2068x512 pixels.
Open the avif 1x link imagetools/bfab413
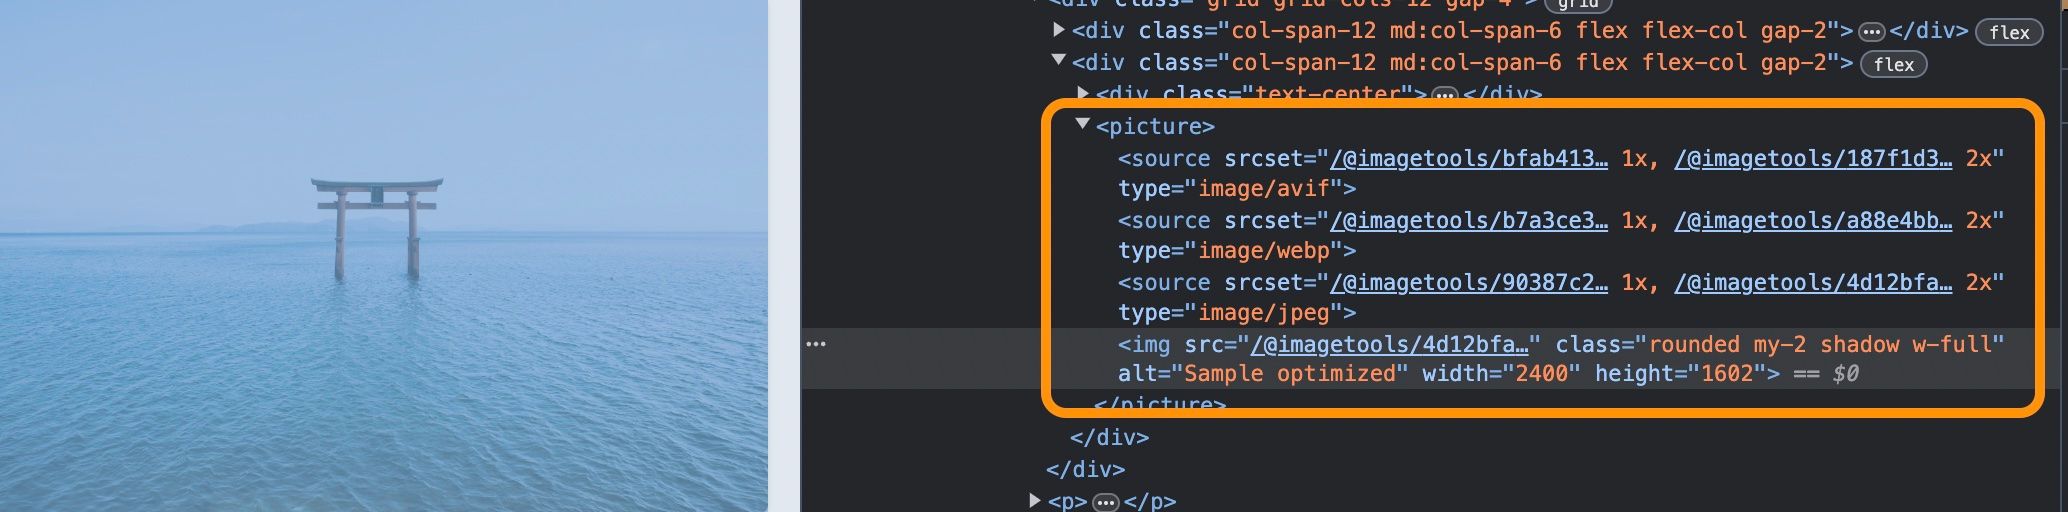point(1469,158)
